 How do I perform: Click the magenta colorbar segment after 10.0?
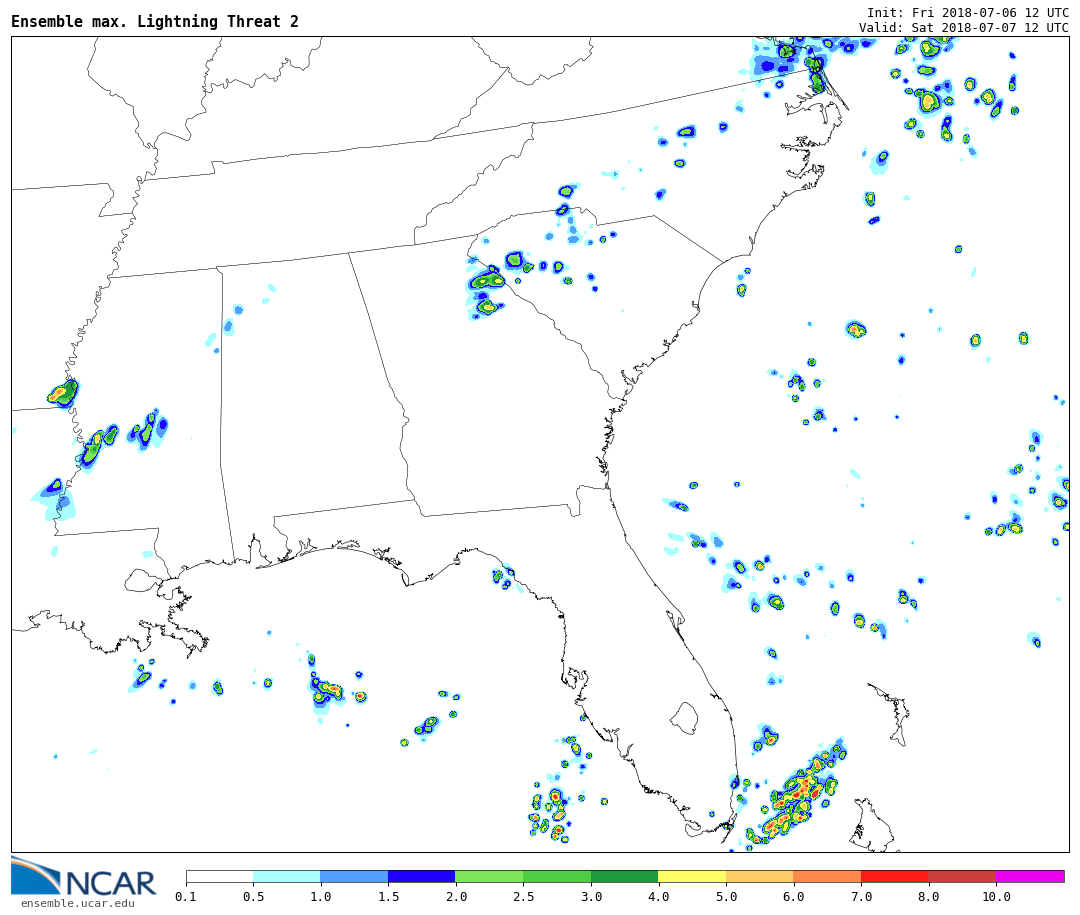click(x=1030, y=876)
